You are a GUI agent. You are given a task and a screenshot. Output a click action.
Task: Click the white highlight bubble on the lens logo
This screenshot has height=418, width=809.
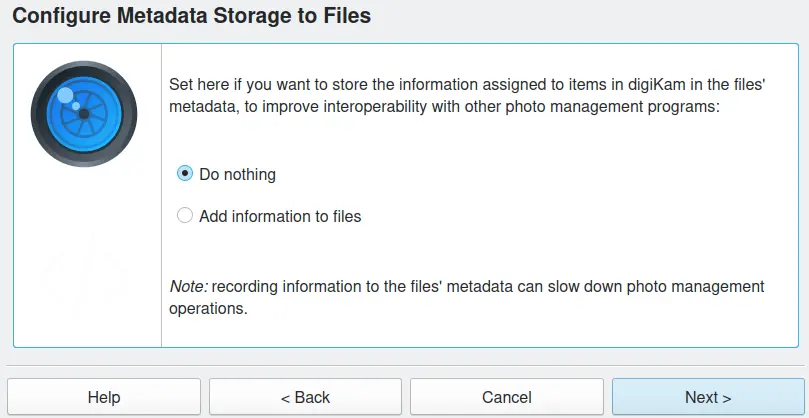(66, 97)
